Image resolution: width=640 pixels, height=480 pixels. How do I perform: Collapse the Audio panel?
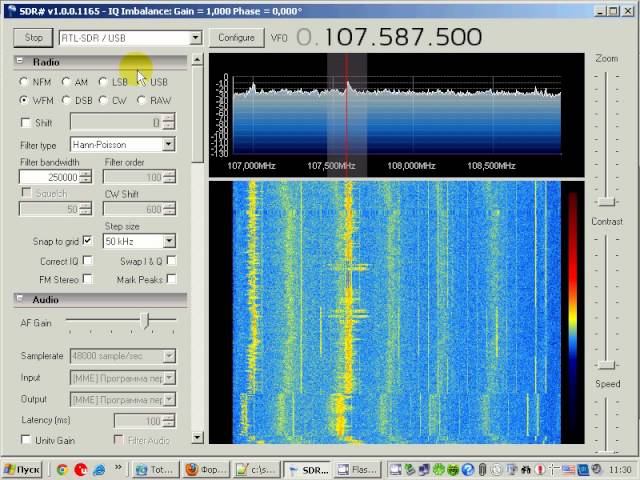coord(20,299)
